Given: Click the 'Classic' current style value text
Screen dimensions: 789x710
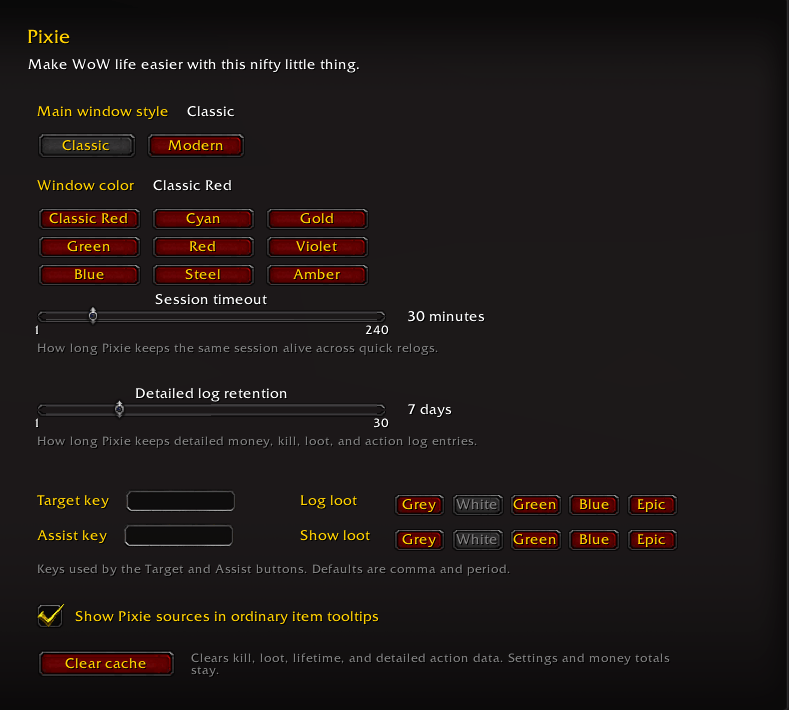Looking at the screenshot, I should (x=210, y=111).
